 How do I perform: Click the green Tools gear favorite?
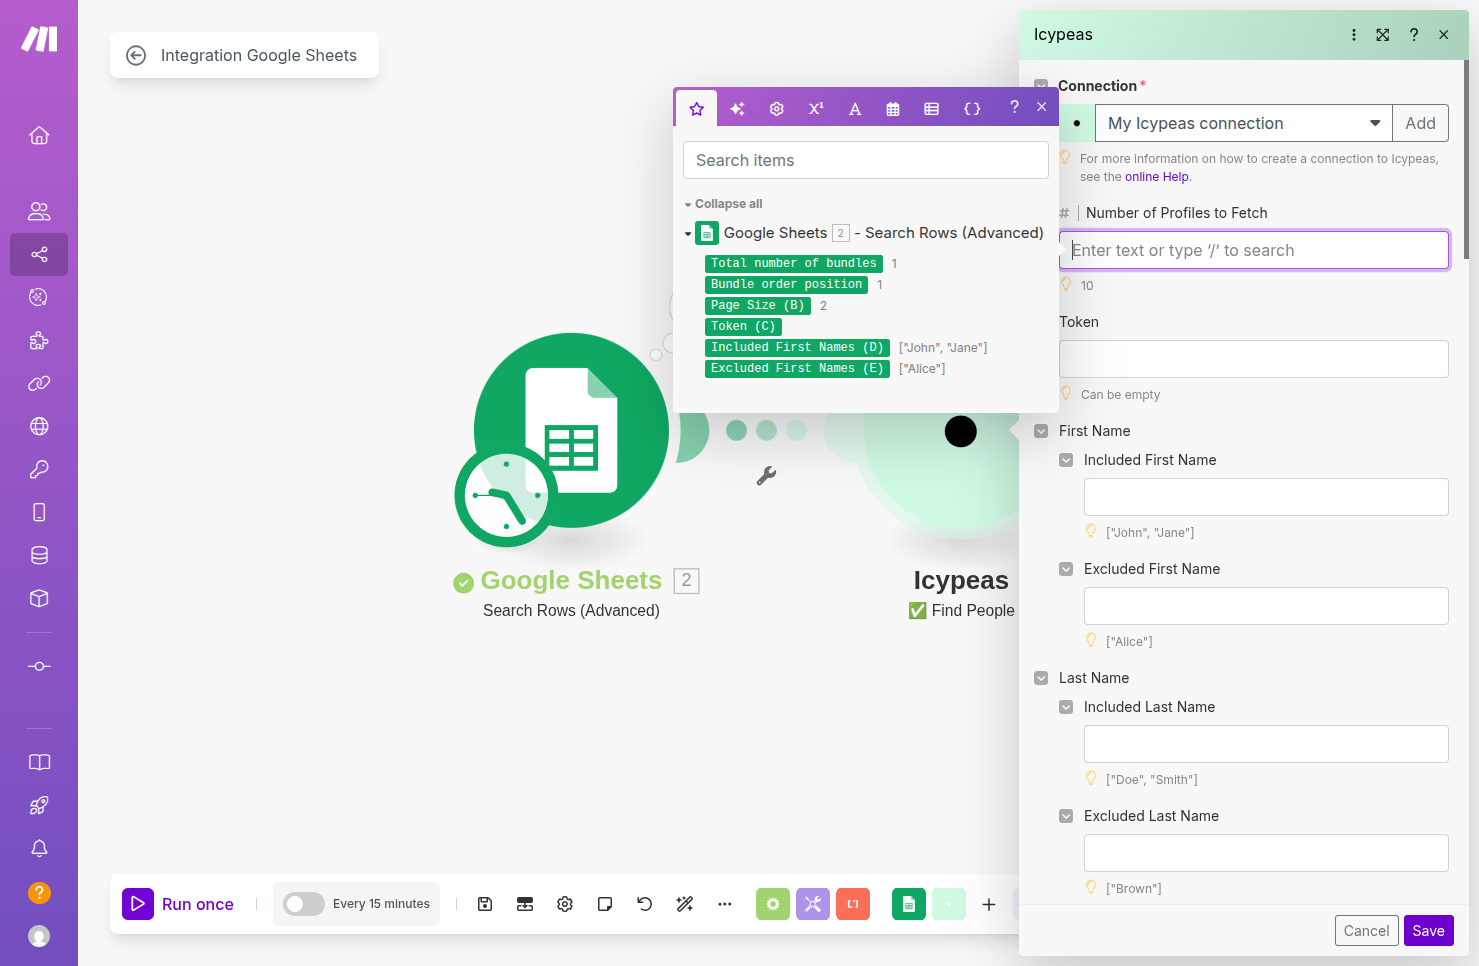[x=773, y=904]
